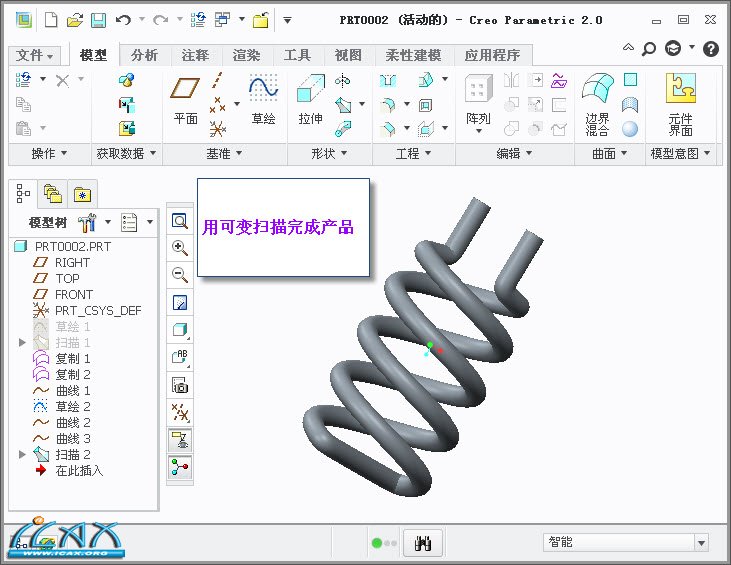This screenshot has height=565, width=731.
Task: Click the 元件界面 (Component Interface) icon
Action: (680, 103)
